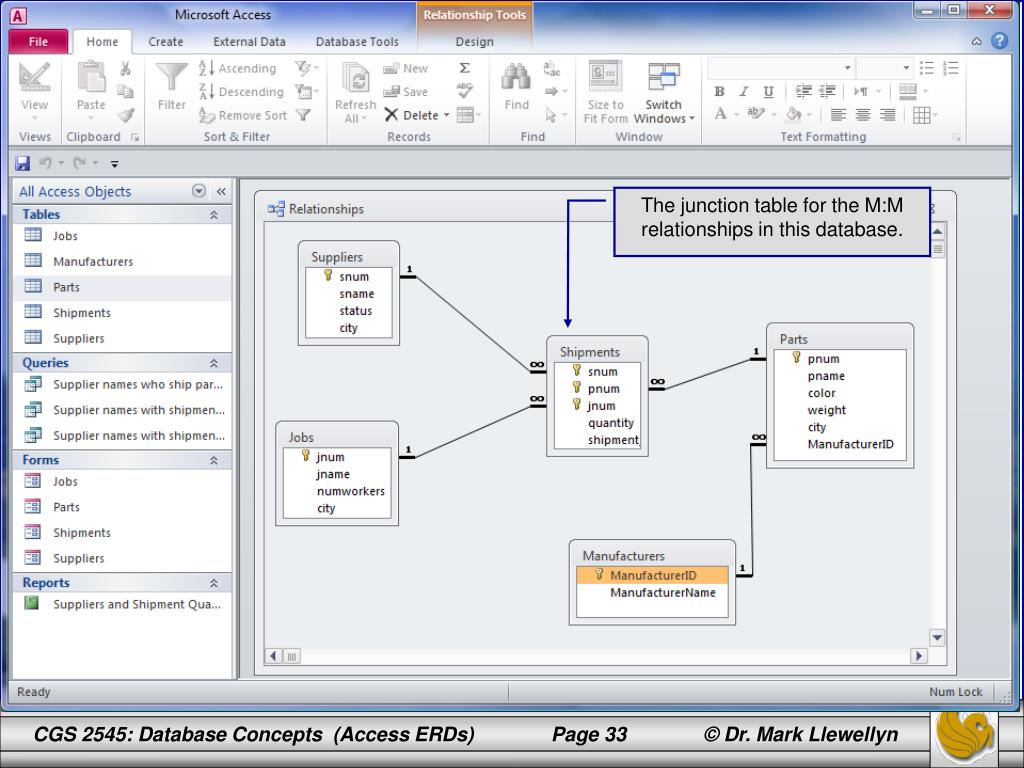The image size is (1024, 768).
Task: Click Remove Sort
Action: point(243,115)
